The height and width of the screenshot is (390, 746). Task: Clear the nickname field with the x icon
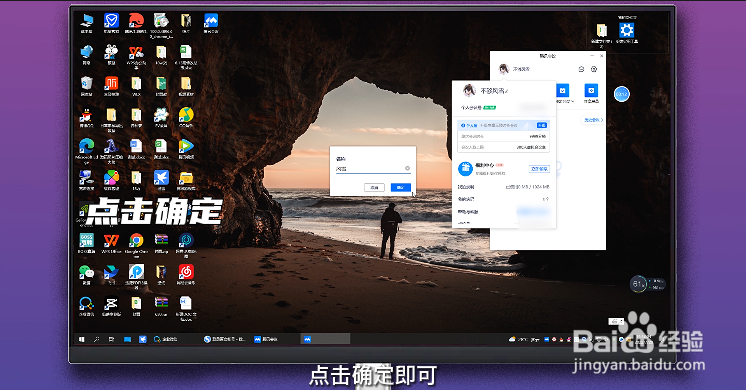(407, 168)
